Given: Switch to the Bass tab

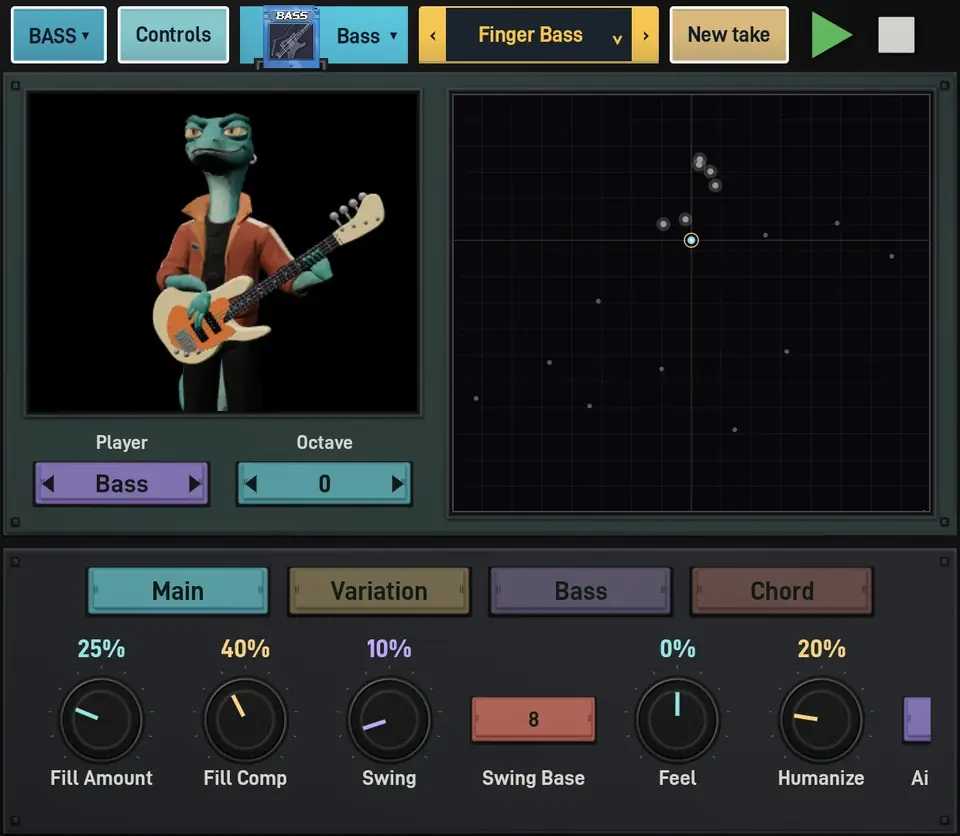Looking at the screenshot, I should click(580, 591).
